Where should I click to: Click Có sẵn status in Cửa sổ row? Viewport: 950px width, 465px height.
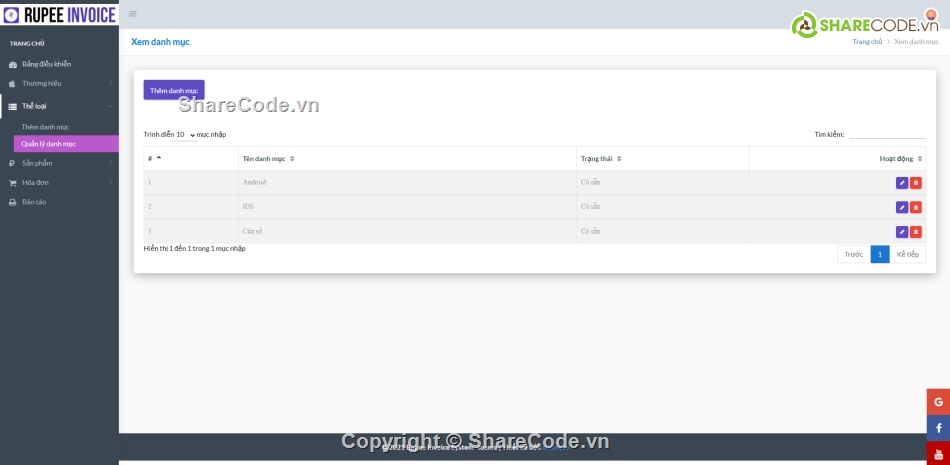591,232
